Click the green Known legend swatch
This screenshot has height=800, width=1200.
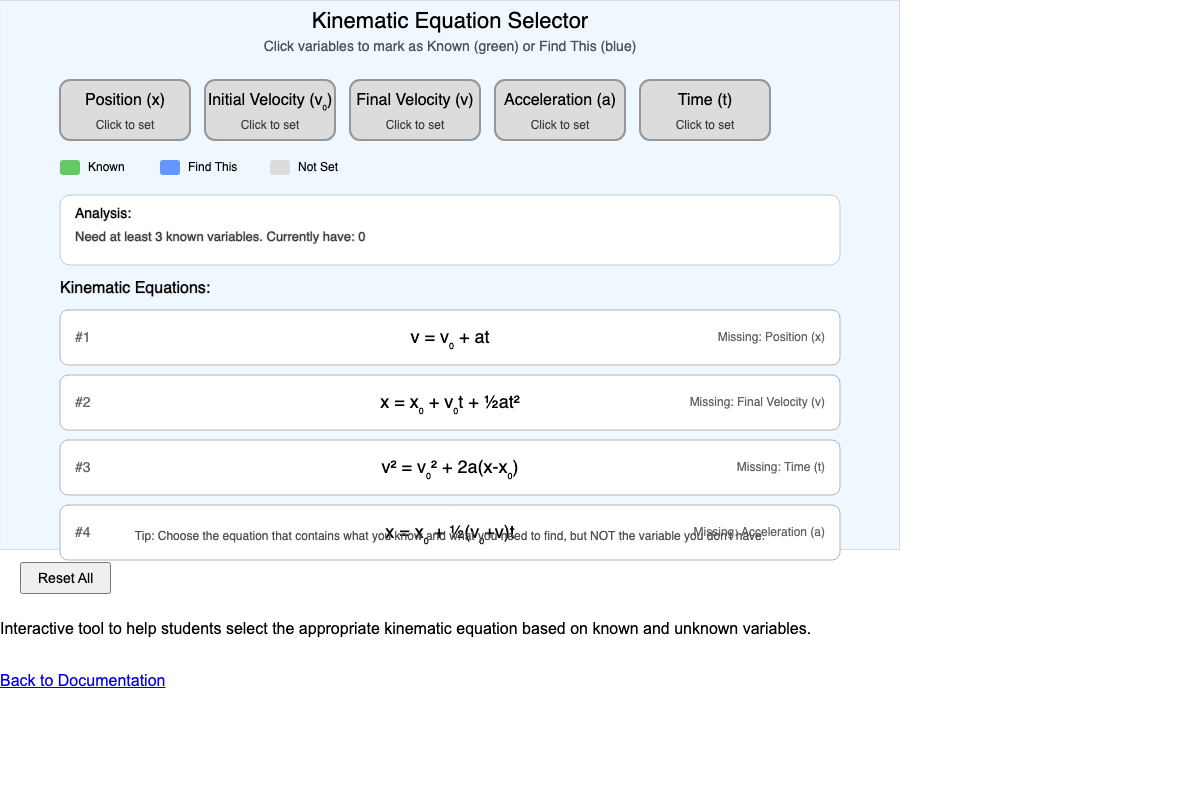(68, 167)
